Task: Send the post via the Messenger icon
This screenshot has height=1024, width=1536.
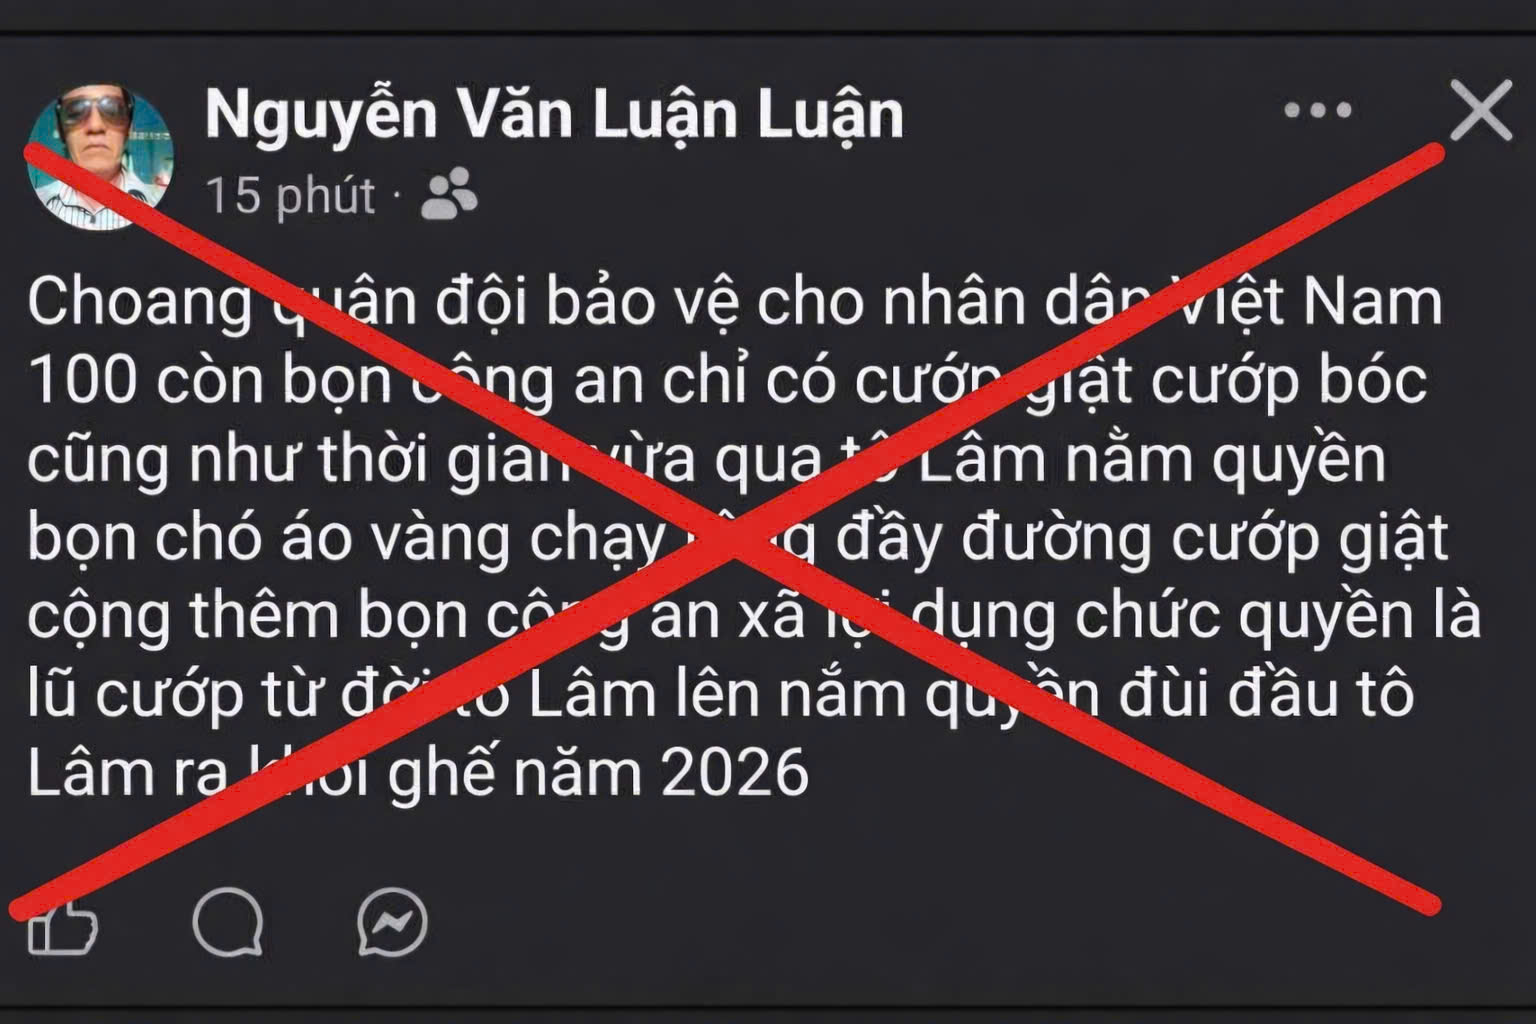Action: point(393,922)
